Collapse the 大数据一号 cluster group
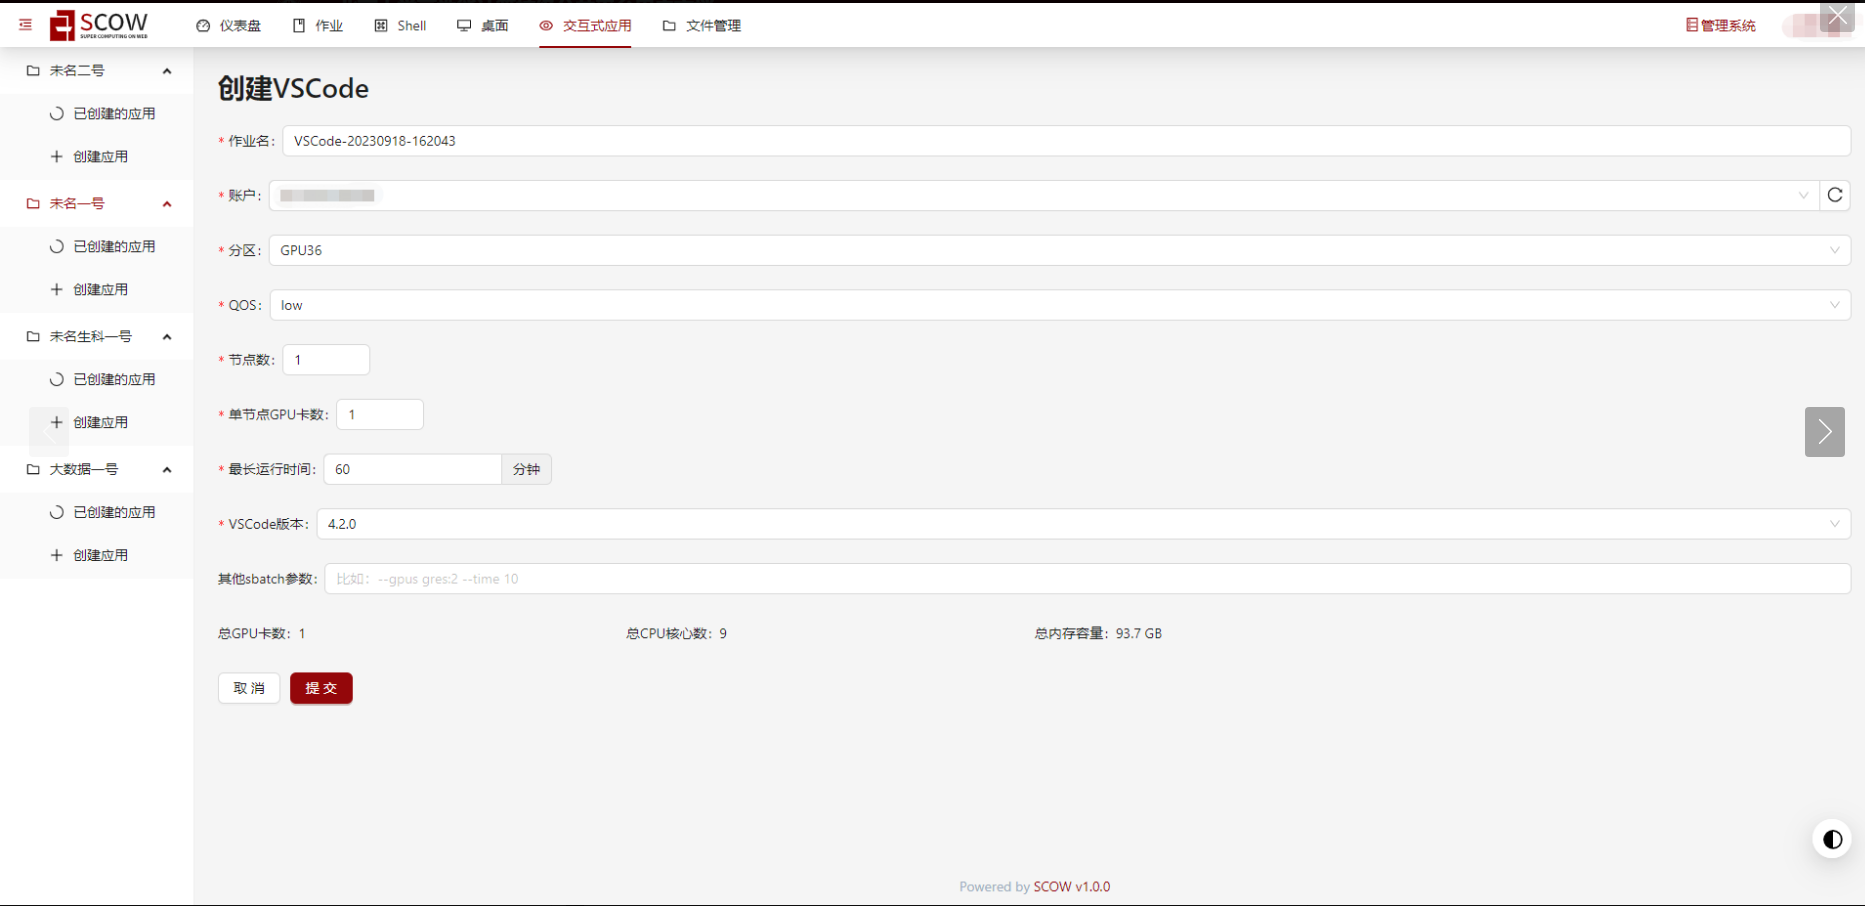This screenshot has width=1865, height=906. click(x=97, y=470)
